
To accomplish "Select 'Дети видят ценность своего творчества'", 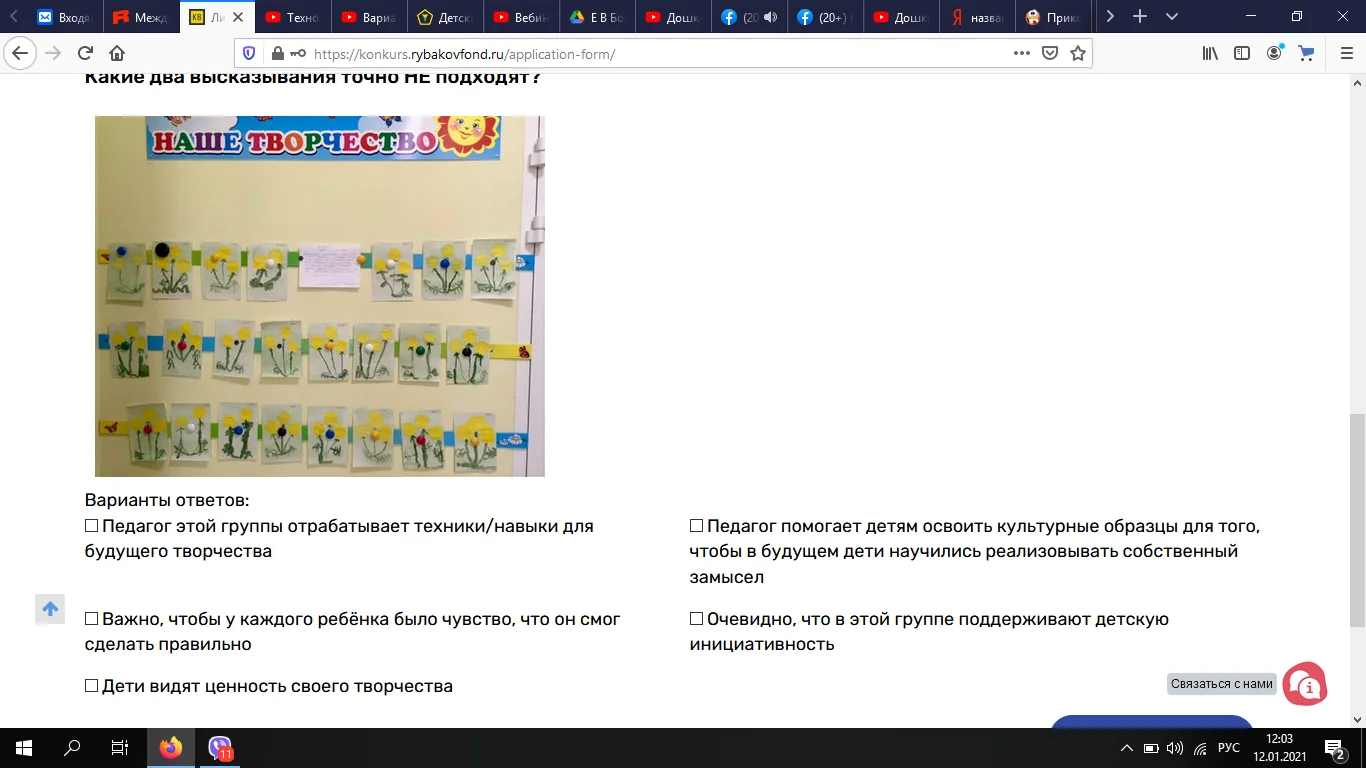I will point(91,685).
